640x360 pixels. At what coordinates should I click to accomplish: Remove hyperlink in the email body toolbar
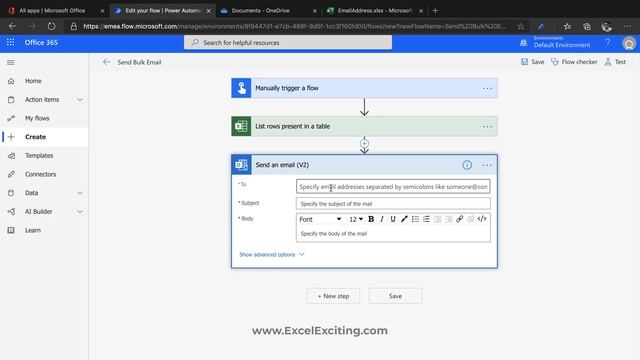pyautogui.click(x=471, y=219)
